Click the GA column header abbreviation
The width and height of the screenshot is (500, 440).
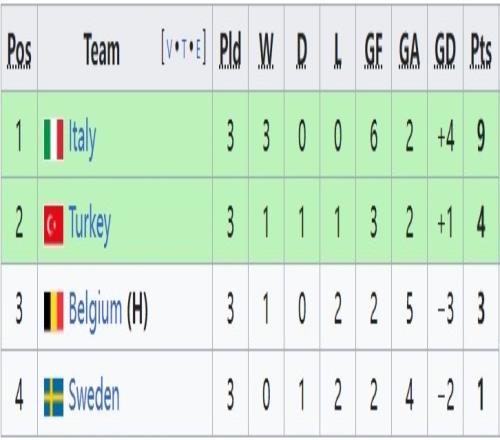click(x=409, y=50)
